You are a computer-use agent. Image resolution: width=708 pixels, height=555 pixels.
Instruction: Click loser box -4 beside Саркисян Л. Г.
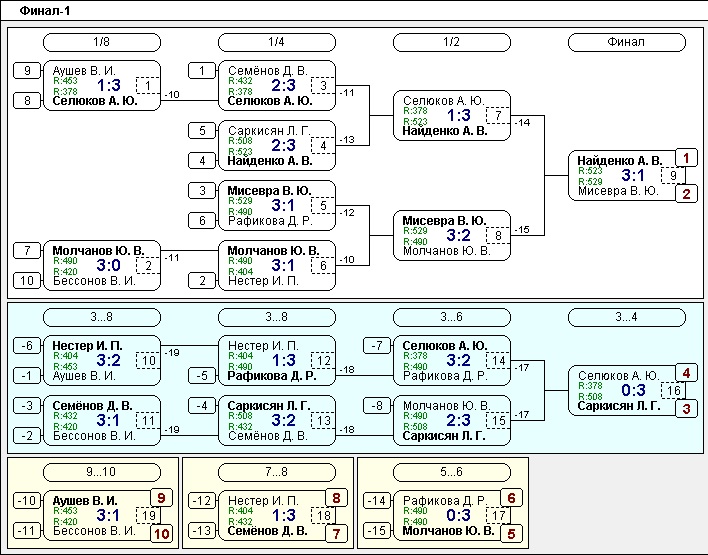coord(202,406)
